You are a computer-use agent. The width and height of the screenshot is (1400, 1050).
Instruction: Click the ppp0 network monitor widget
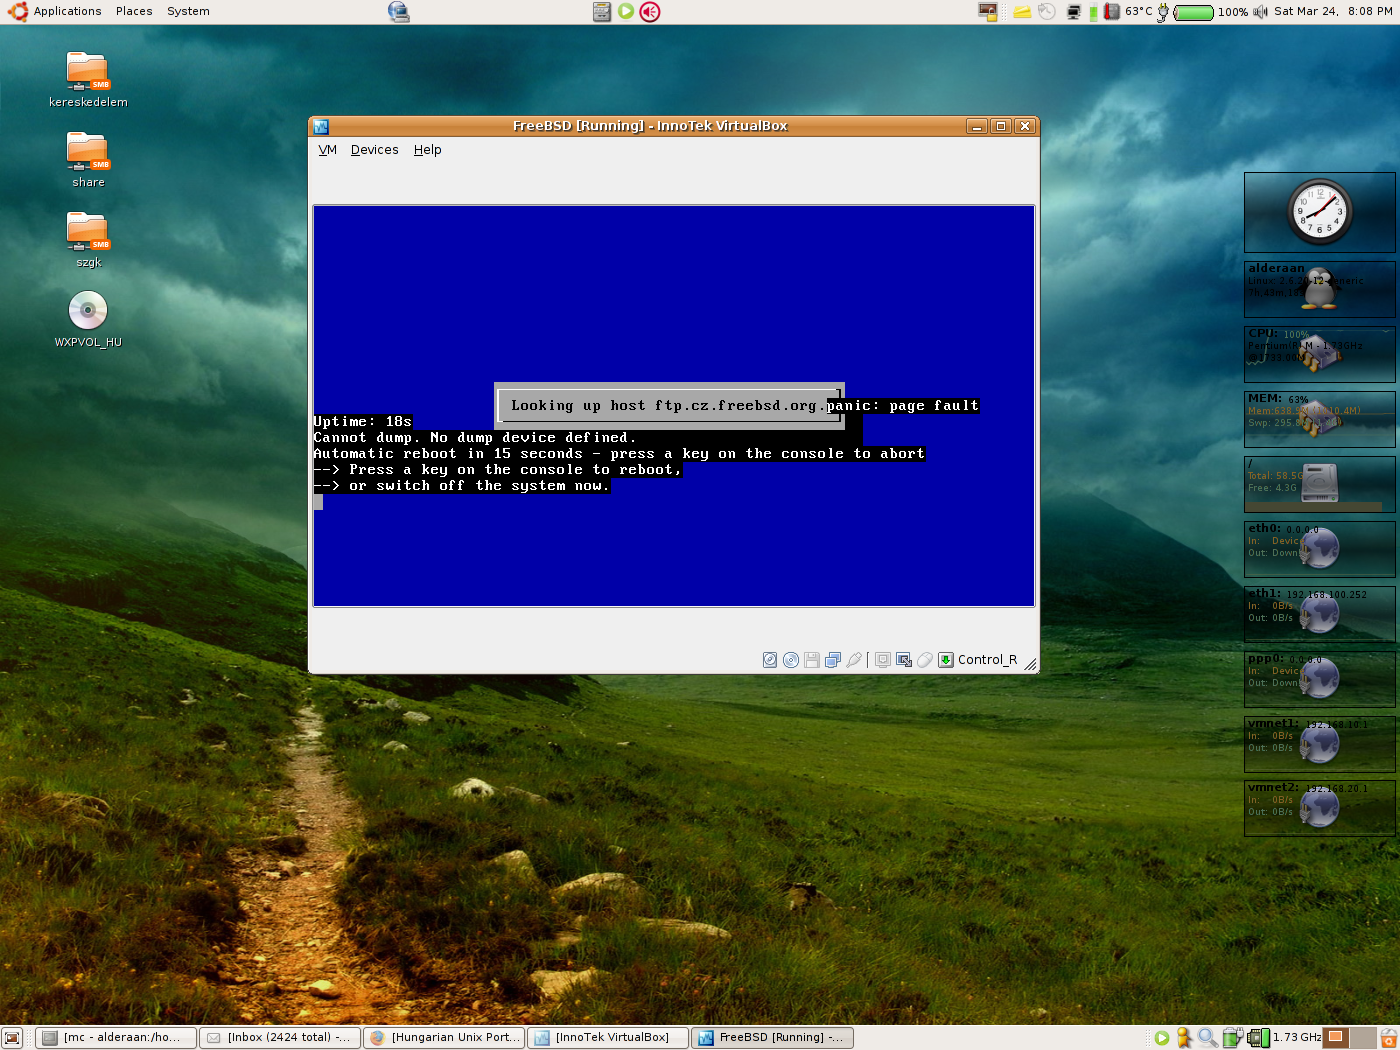click(x=1320, y=679)
